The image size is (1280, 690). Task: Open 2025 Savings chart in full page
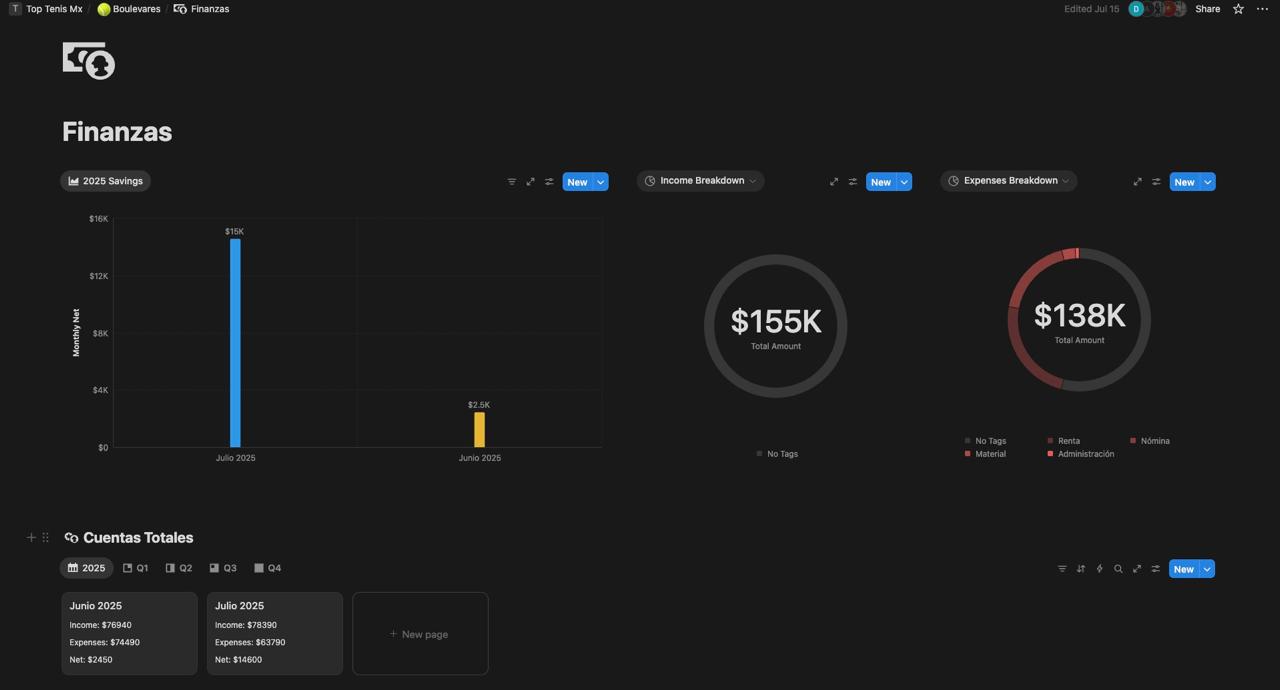[530, 182]
